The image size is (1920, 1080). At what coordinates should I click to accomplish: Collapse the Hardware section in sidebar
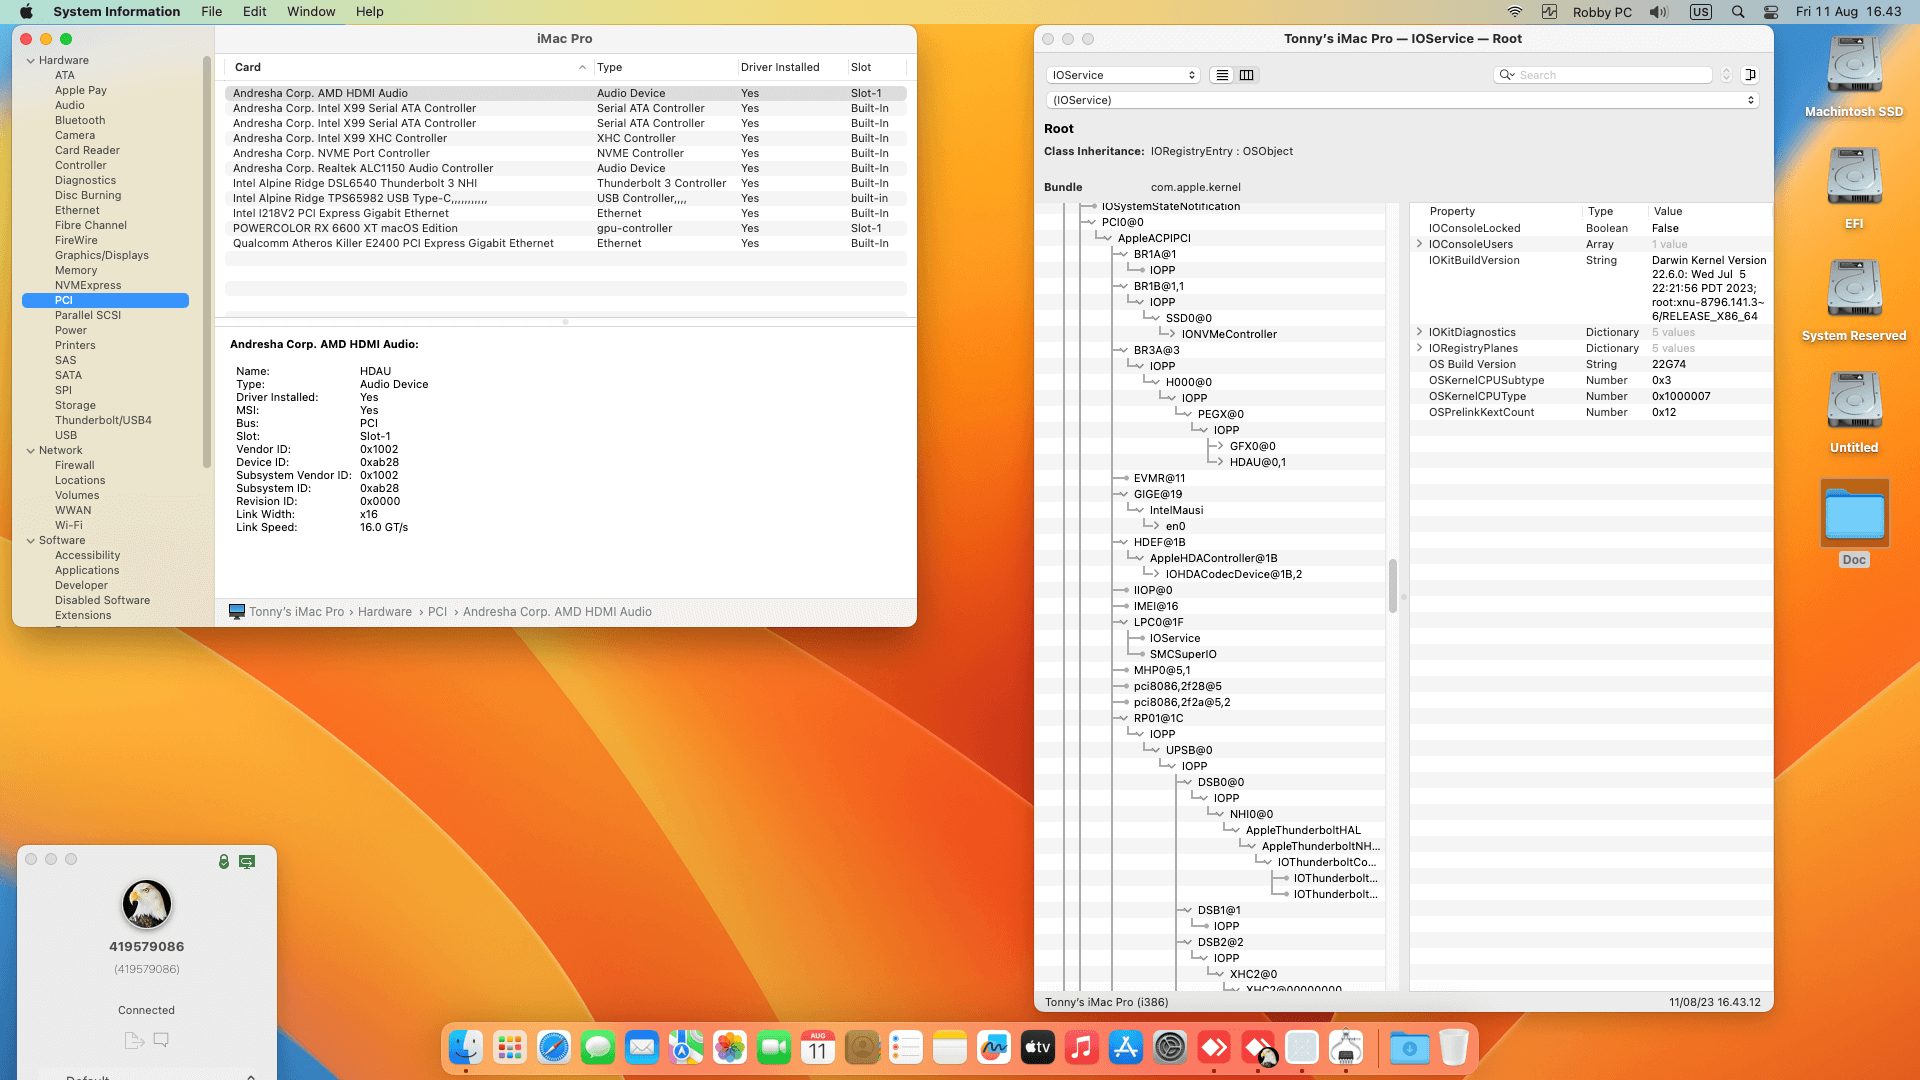point(31,60)
